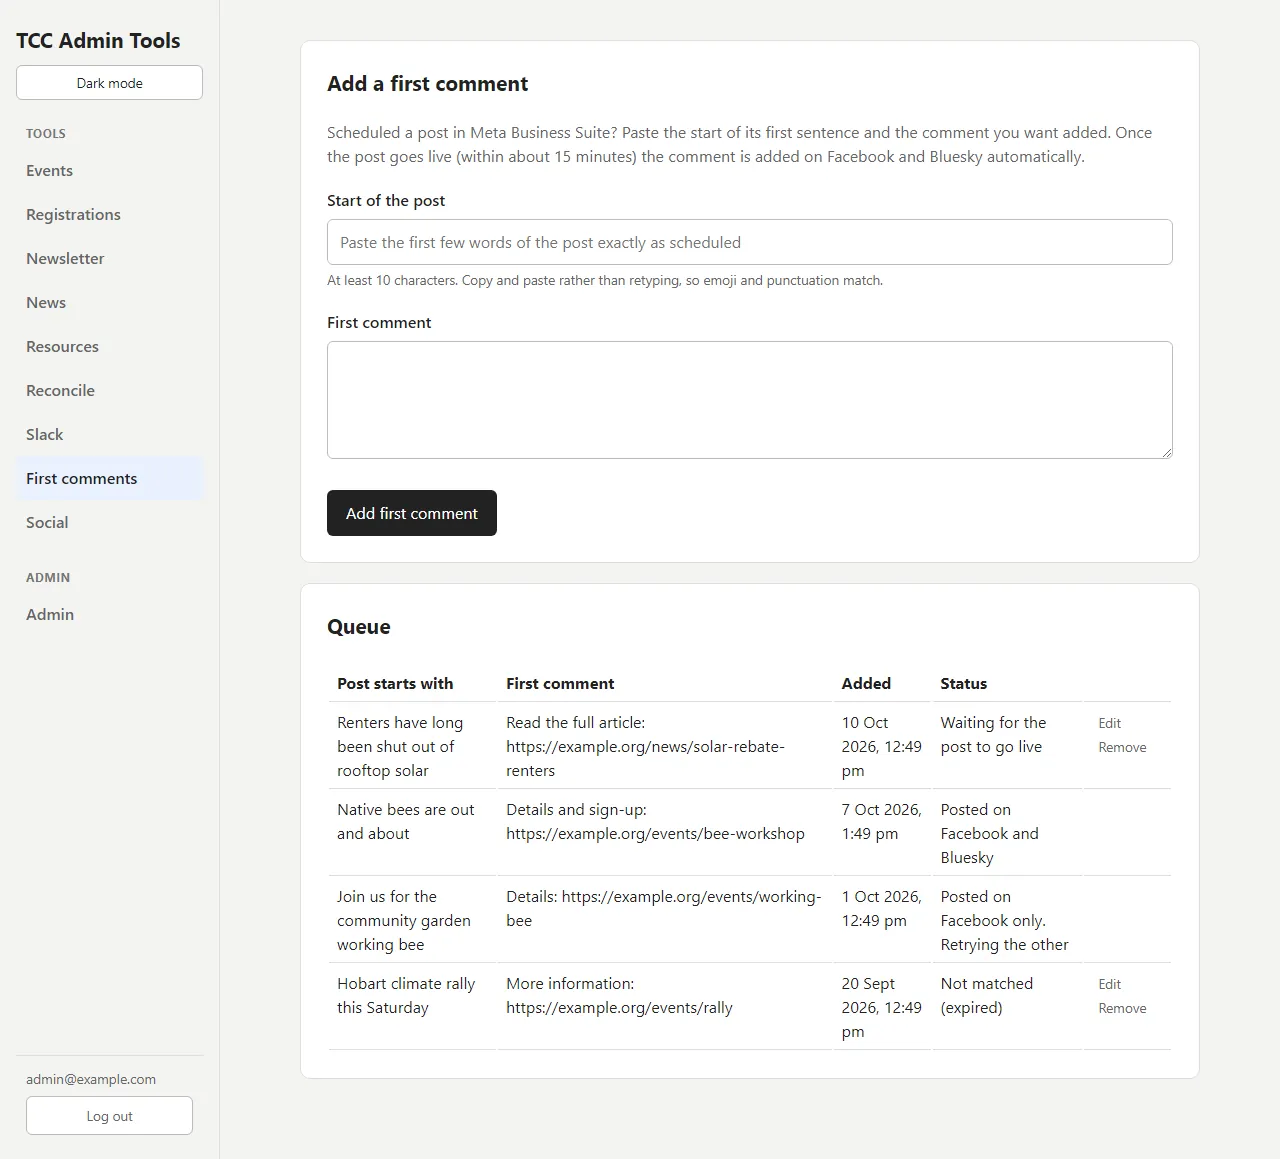Click the Added column header
The image size is (1280, 1159).
click(x=866, y=684)
